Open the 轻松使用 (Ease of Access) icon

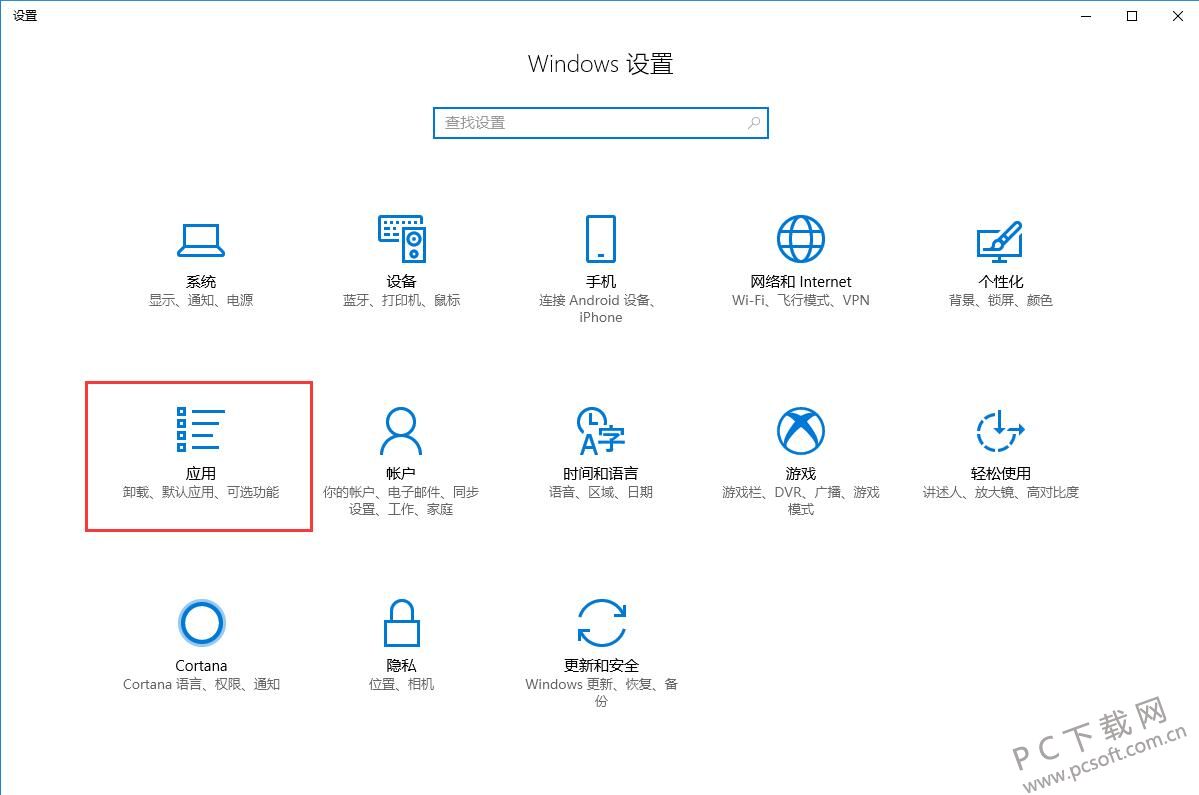click(1000, 431)
